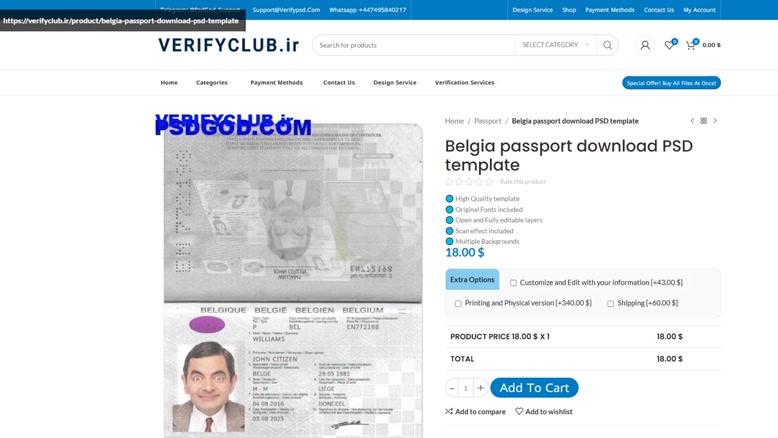Go to next product arrow
This screenshot has width=778, height=438.
pyautogui.click(x=715, y=121)
